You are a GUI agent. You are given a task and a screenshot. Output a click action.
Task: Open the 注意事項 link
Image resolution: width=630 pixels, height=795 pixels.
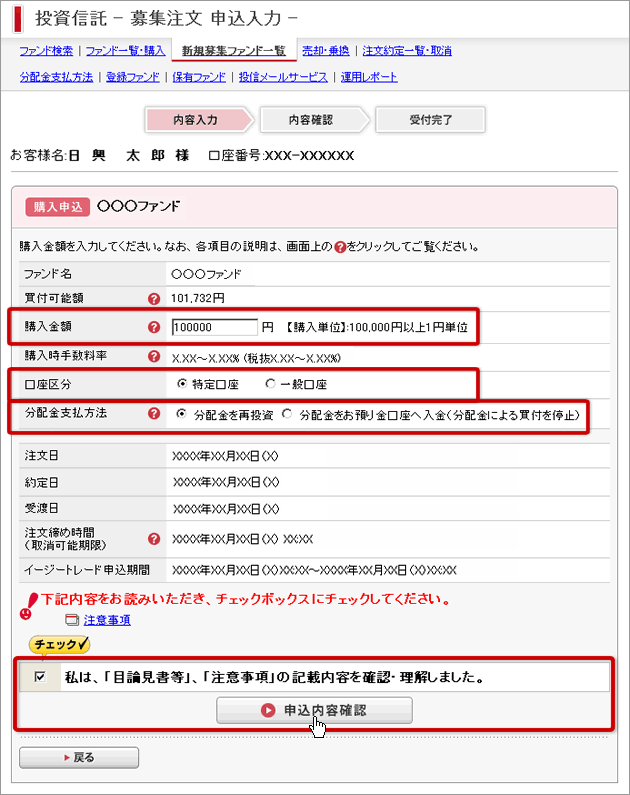pyautogui.click(x=107, y=621)
